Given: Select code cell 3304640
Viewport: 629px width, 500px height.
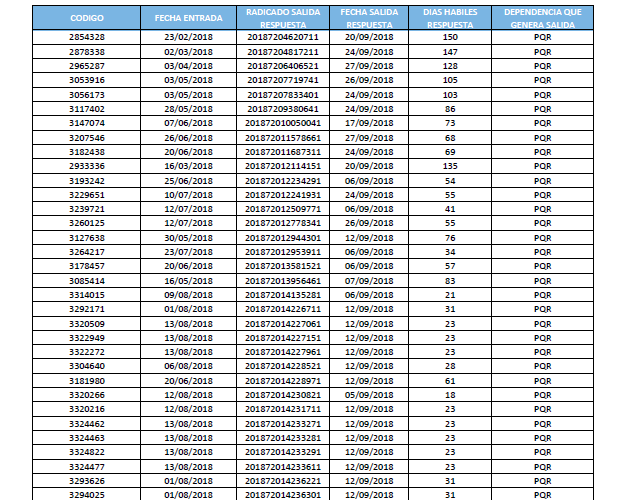Looking at the screenshot, I should point(87,366).
